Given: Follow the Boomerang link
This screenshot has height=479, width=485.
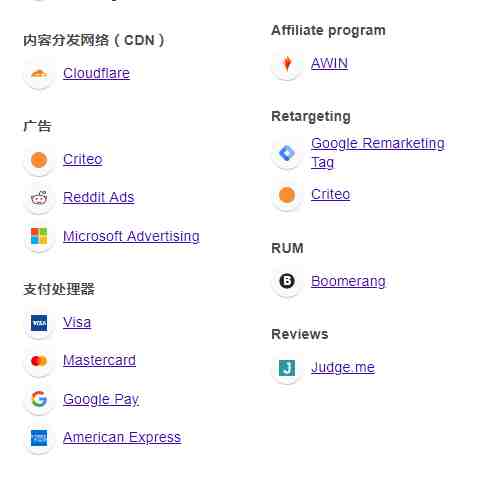Looking at the screenshot, I should [348, 281].
